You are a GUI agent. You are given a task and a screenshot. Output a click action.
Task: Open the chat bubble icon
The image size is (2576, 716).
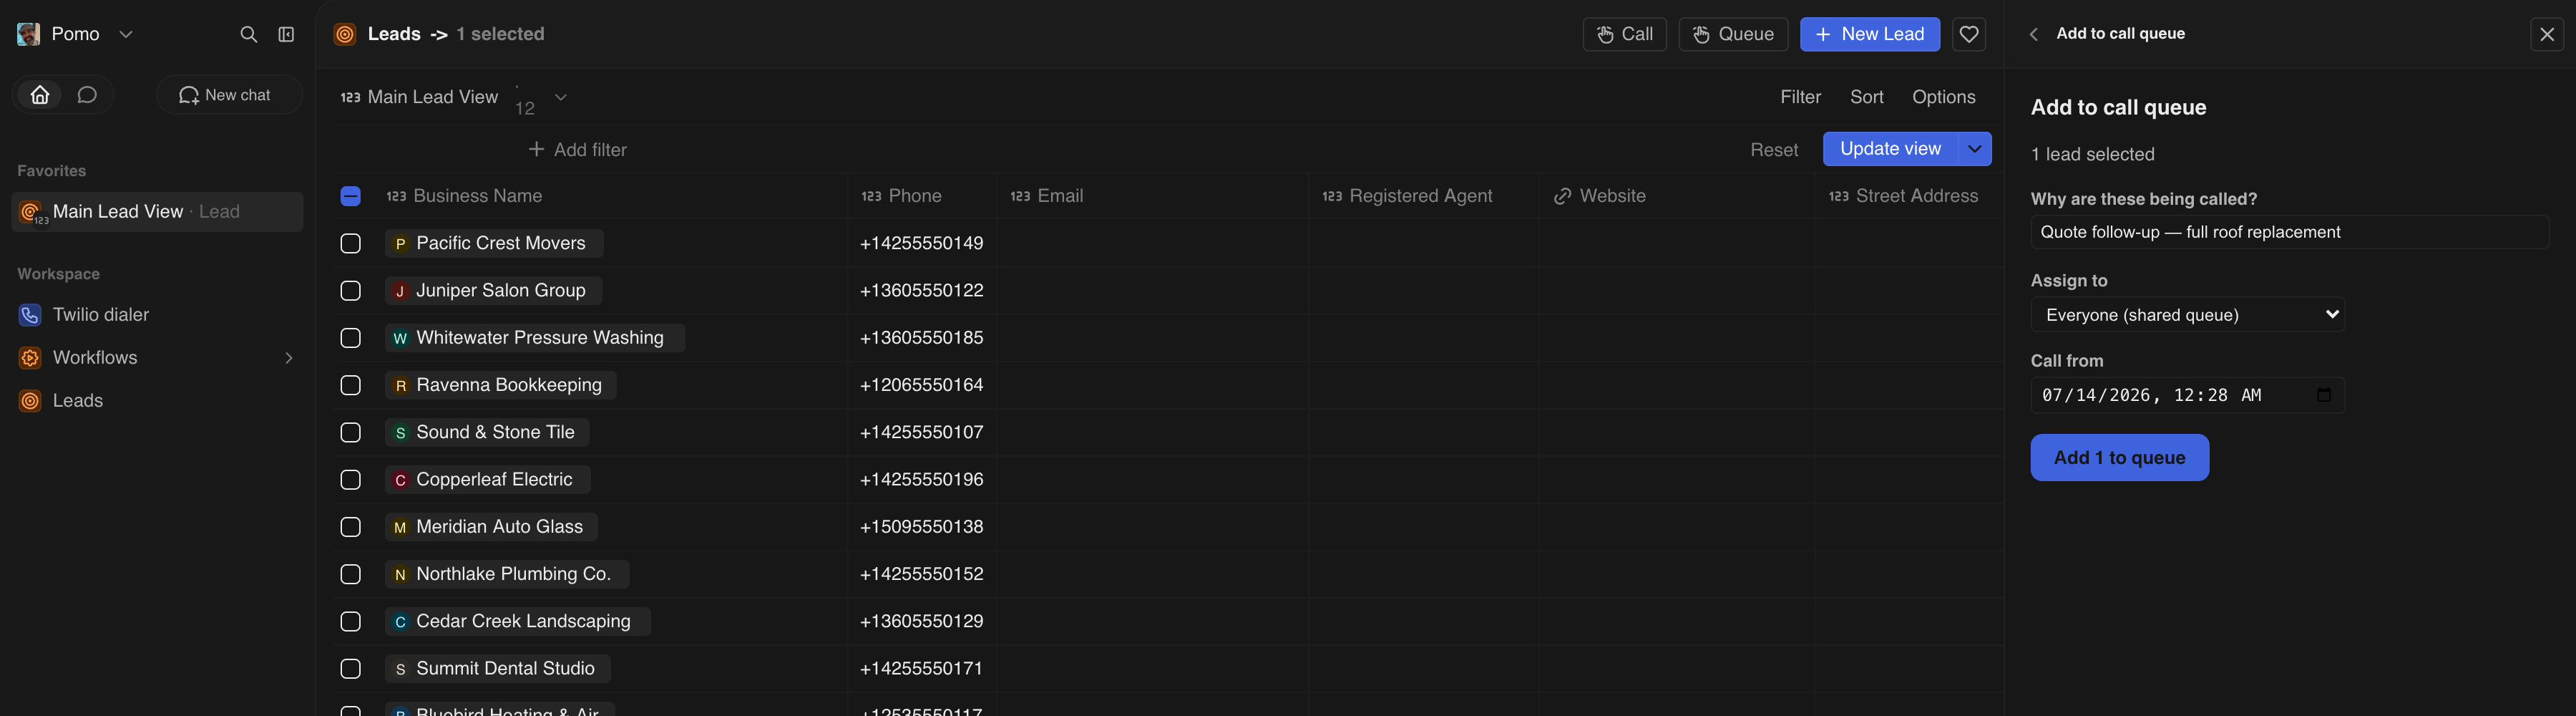pos(87,95)
